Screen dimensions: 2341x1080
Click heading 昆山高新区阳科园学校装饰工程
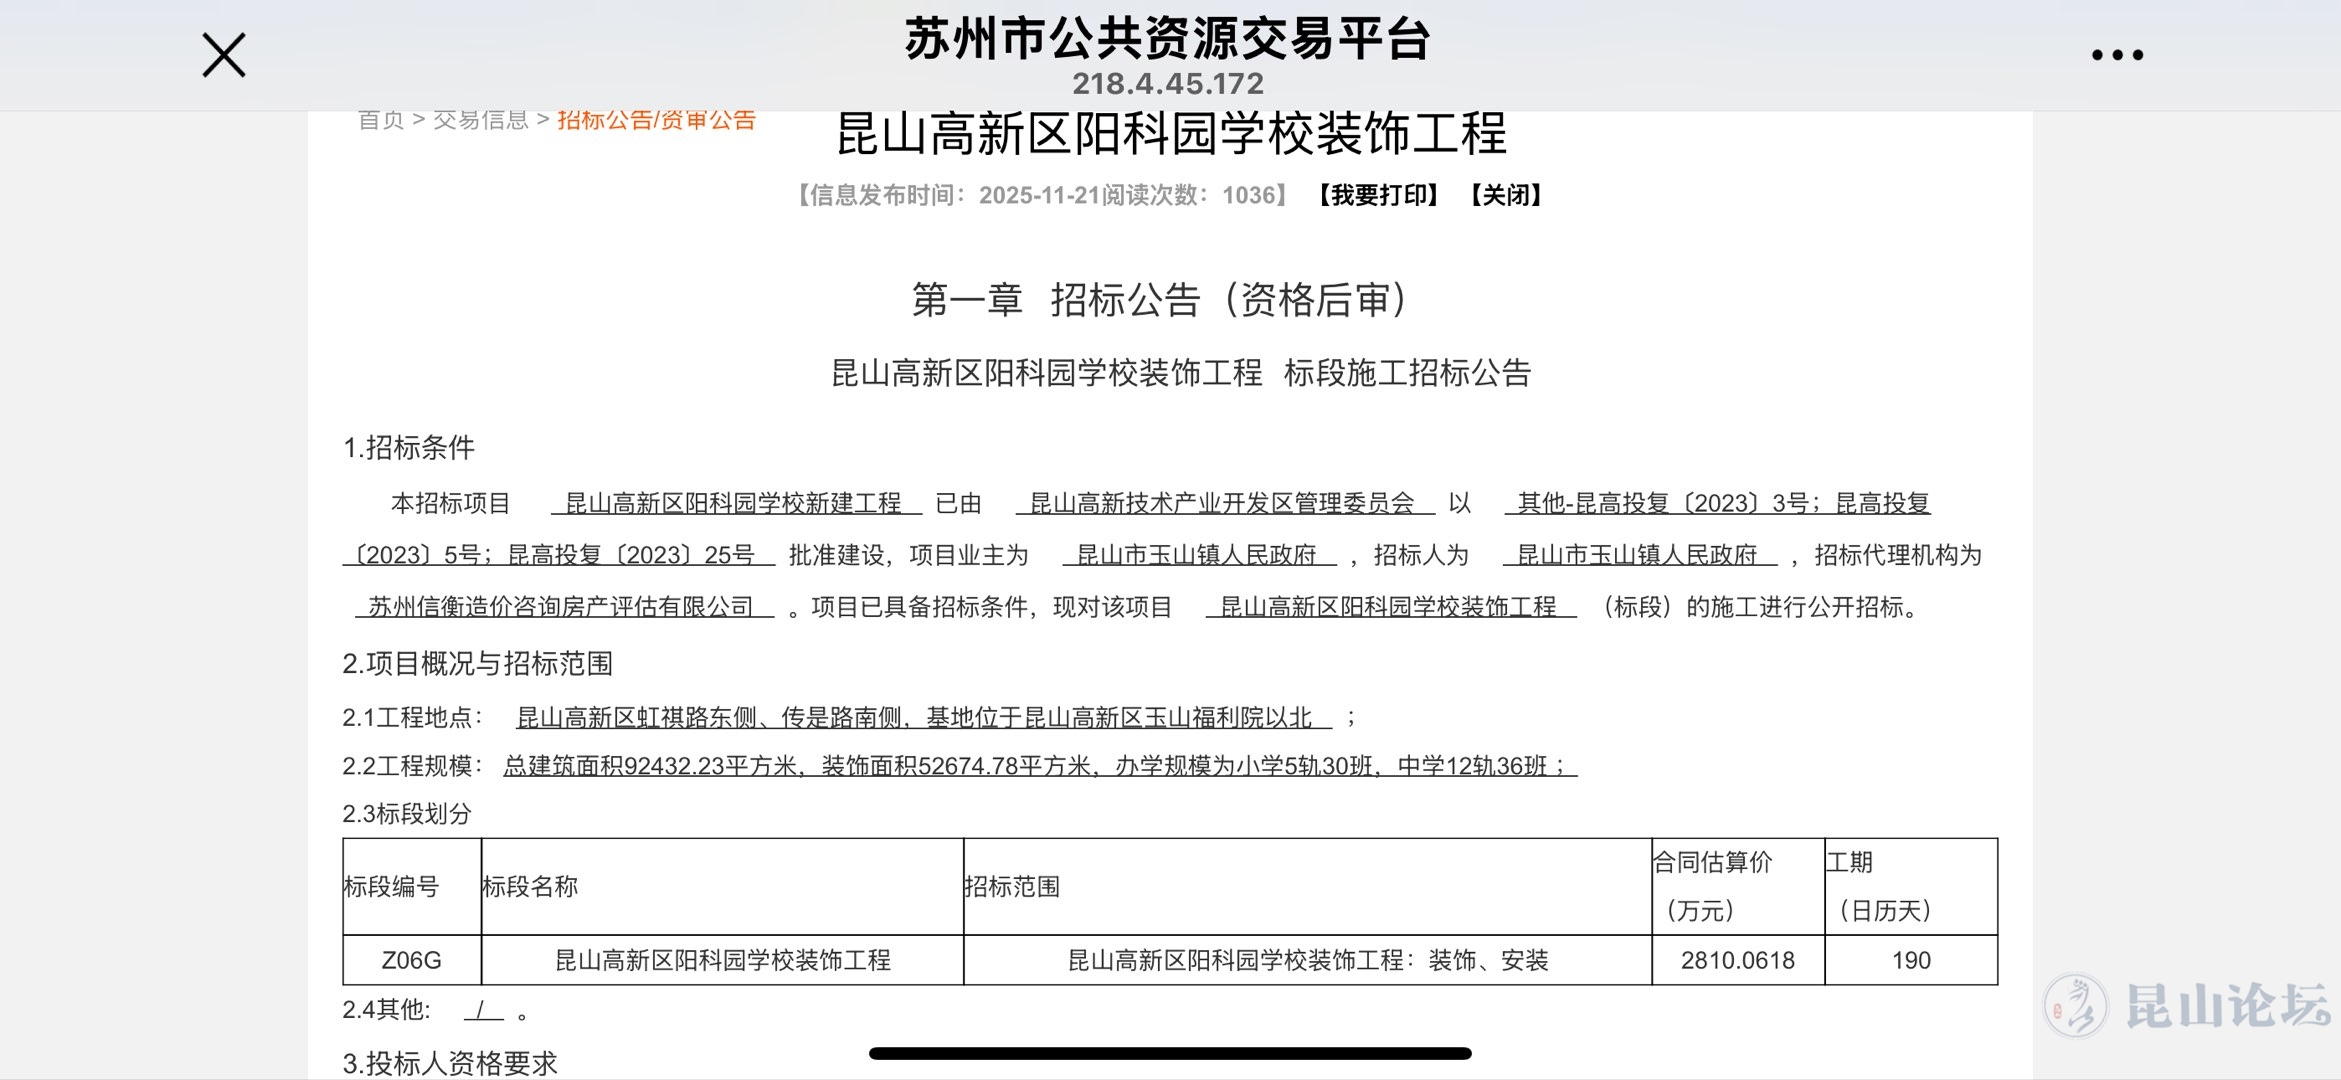1170,135
